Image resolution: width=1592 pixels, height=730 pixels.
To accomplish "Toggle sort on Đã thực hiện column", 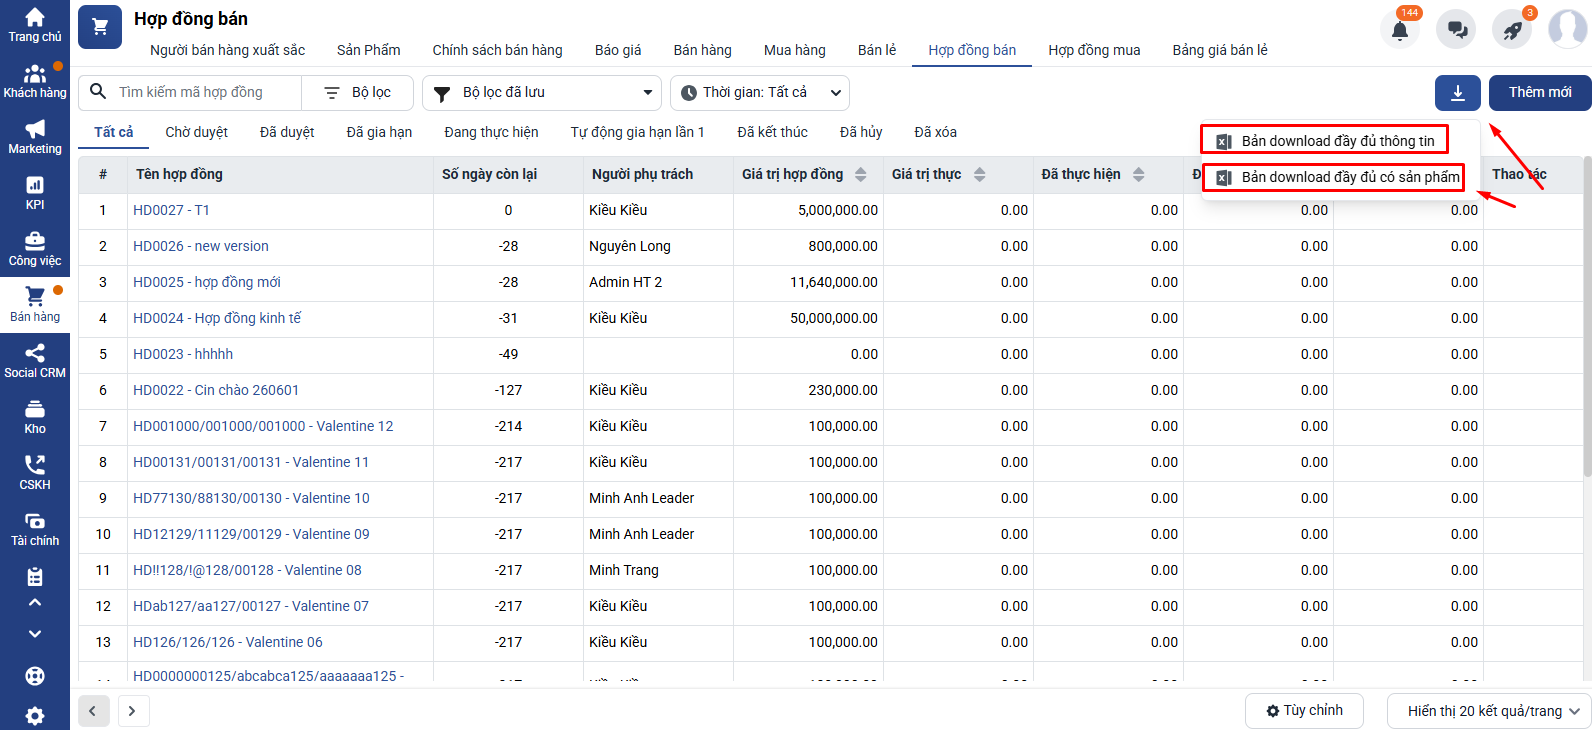I will (1138, 175).
